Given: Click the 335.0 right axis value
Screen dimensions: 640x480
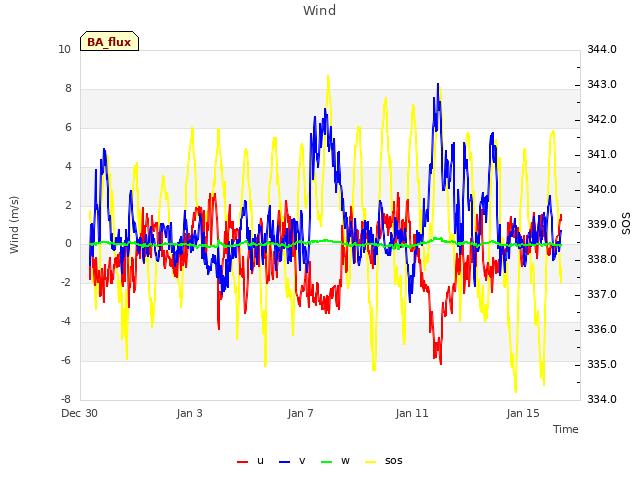Looking at the screenshot, I should 602,364.
